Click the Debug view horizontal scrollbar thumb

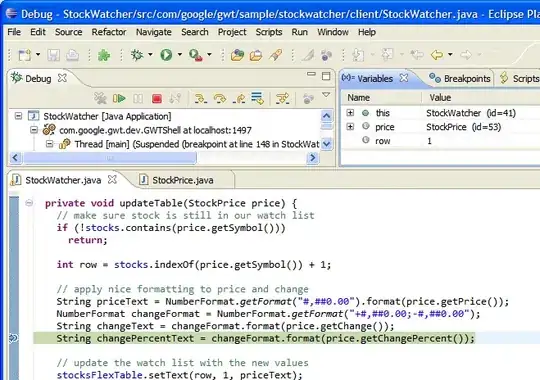110,158
